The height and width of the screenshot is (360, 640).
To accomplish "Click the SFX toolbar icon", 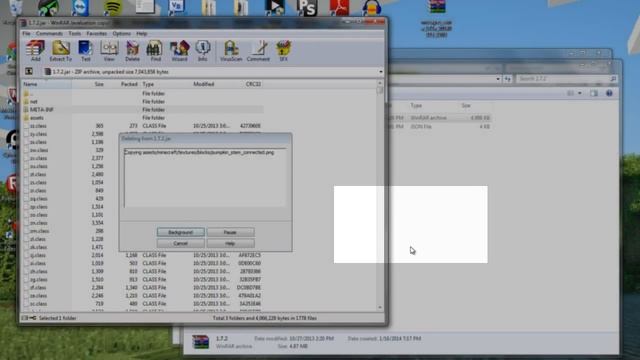I will (283, 51).
